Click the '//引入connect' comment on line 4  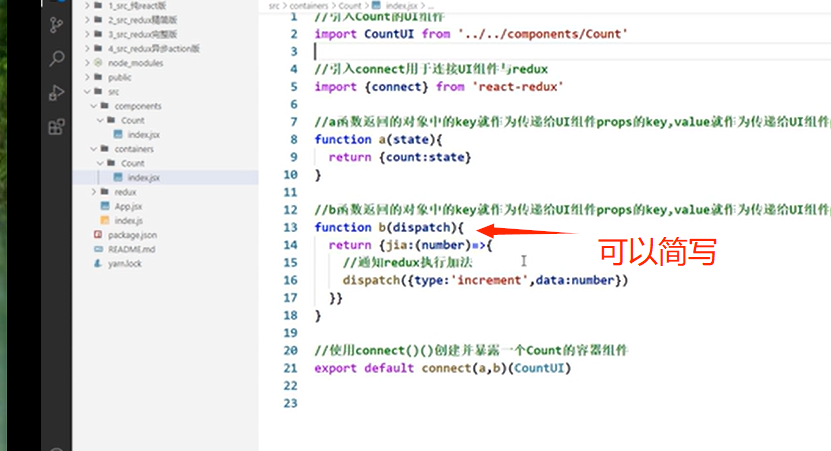pyautogui.click(x=431, y=69)
